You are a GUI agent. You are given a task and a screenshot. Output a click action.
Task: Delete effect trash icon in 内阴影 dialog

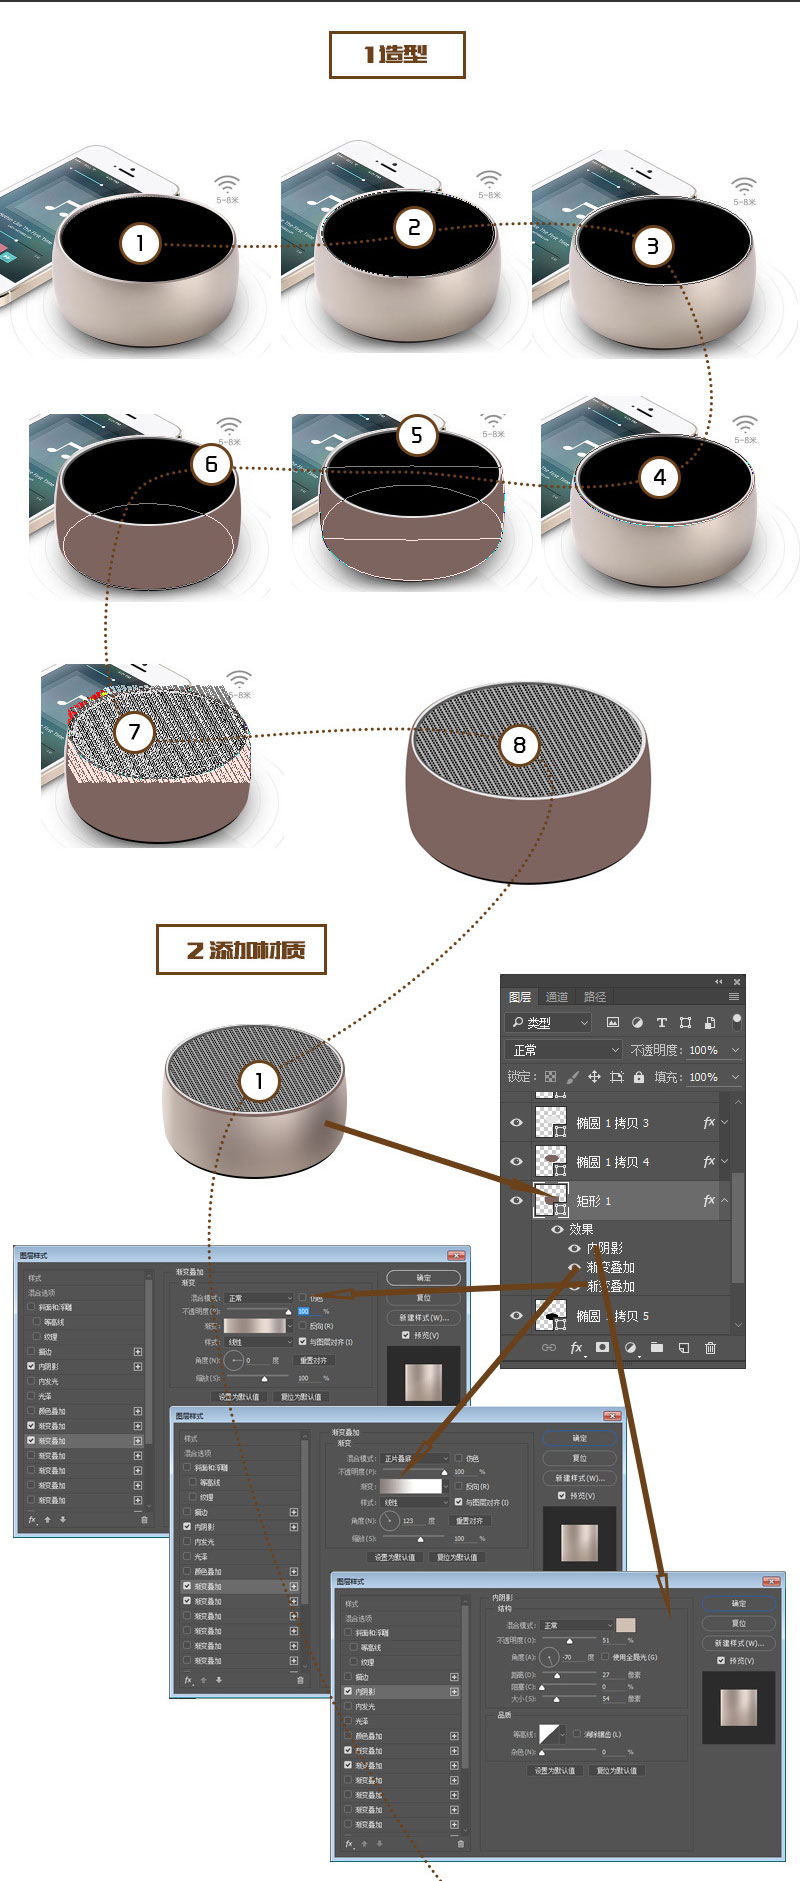coord(461,1844)
